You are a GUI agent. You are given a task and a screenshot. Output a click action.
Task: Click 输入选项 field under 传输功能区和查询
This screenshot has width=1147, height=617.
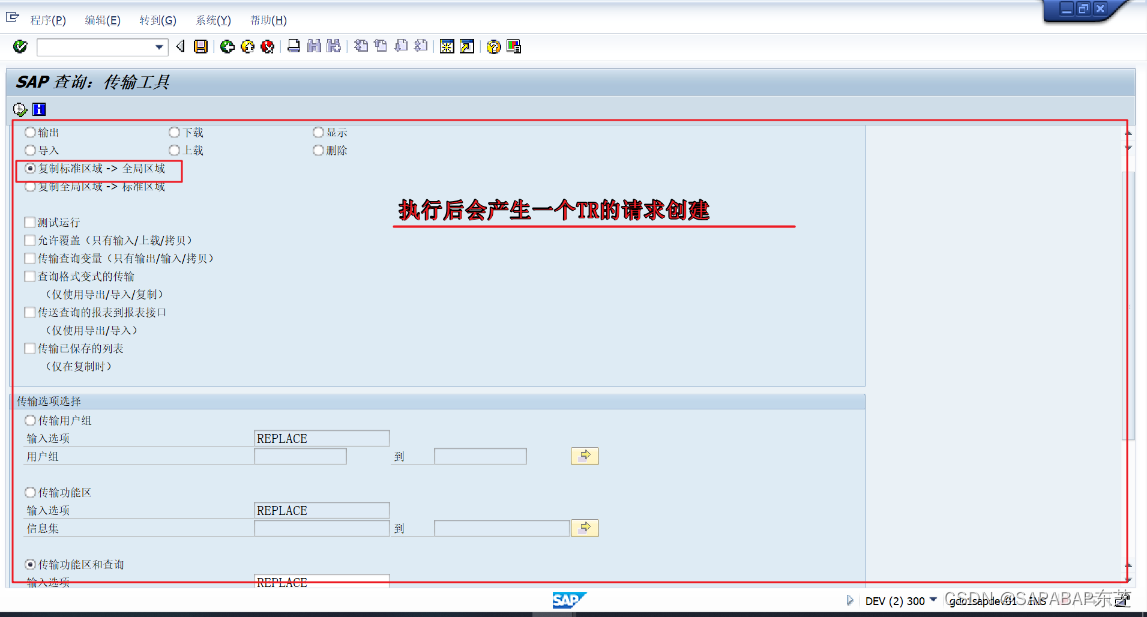322,582
